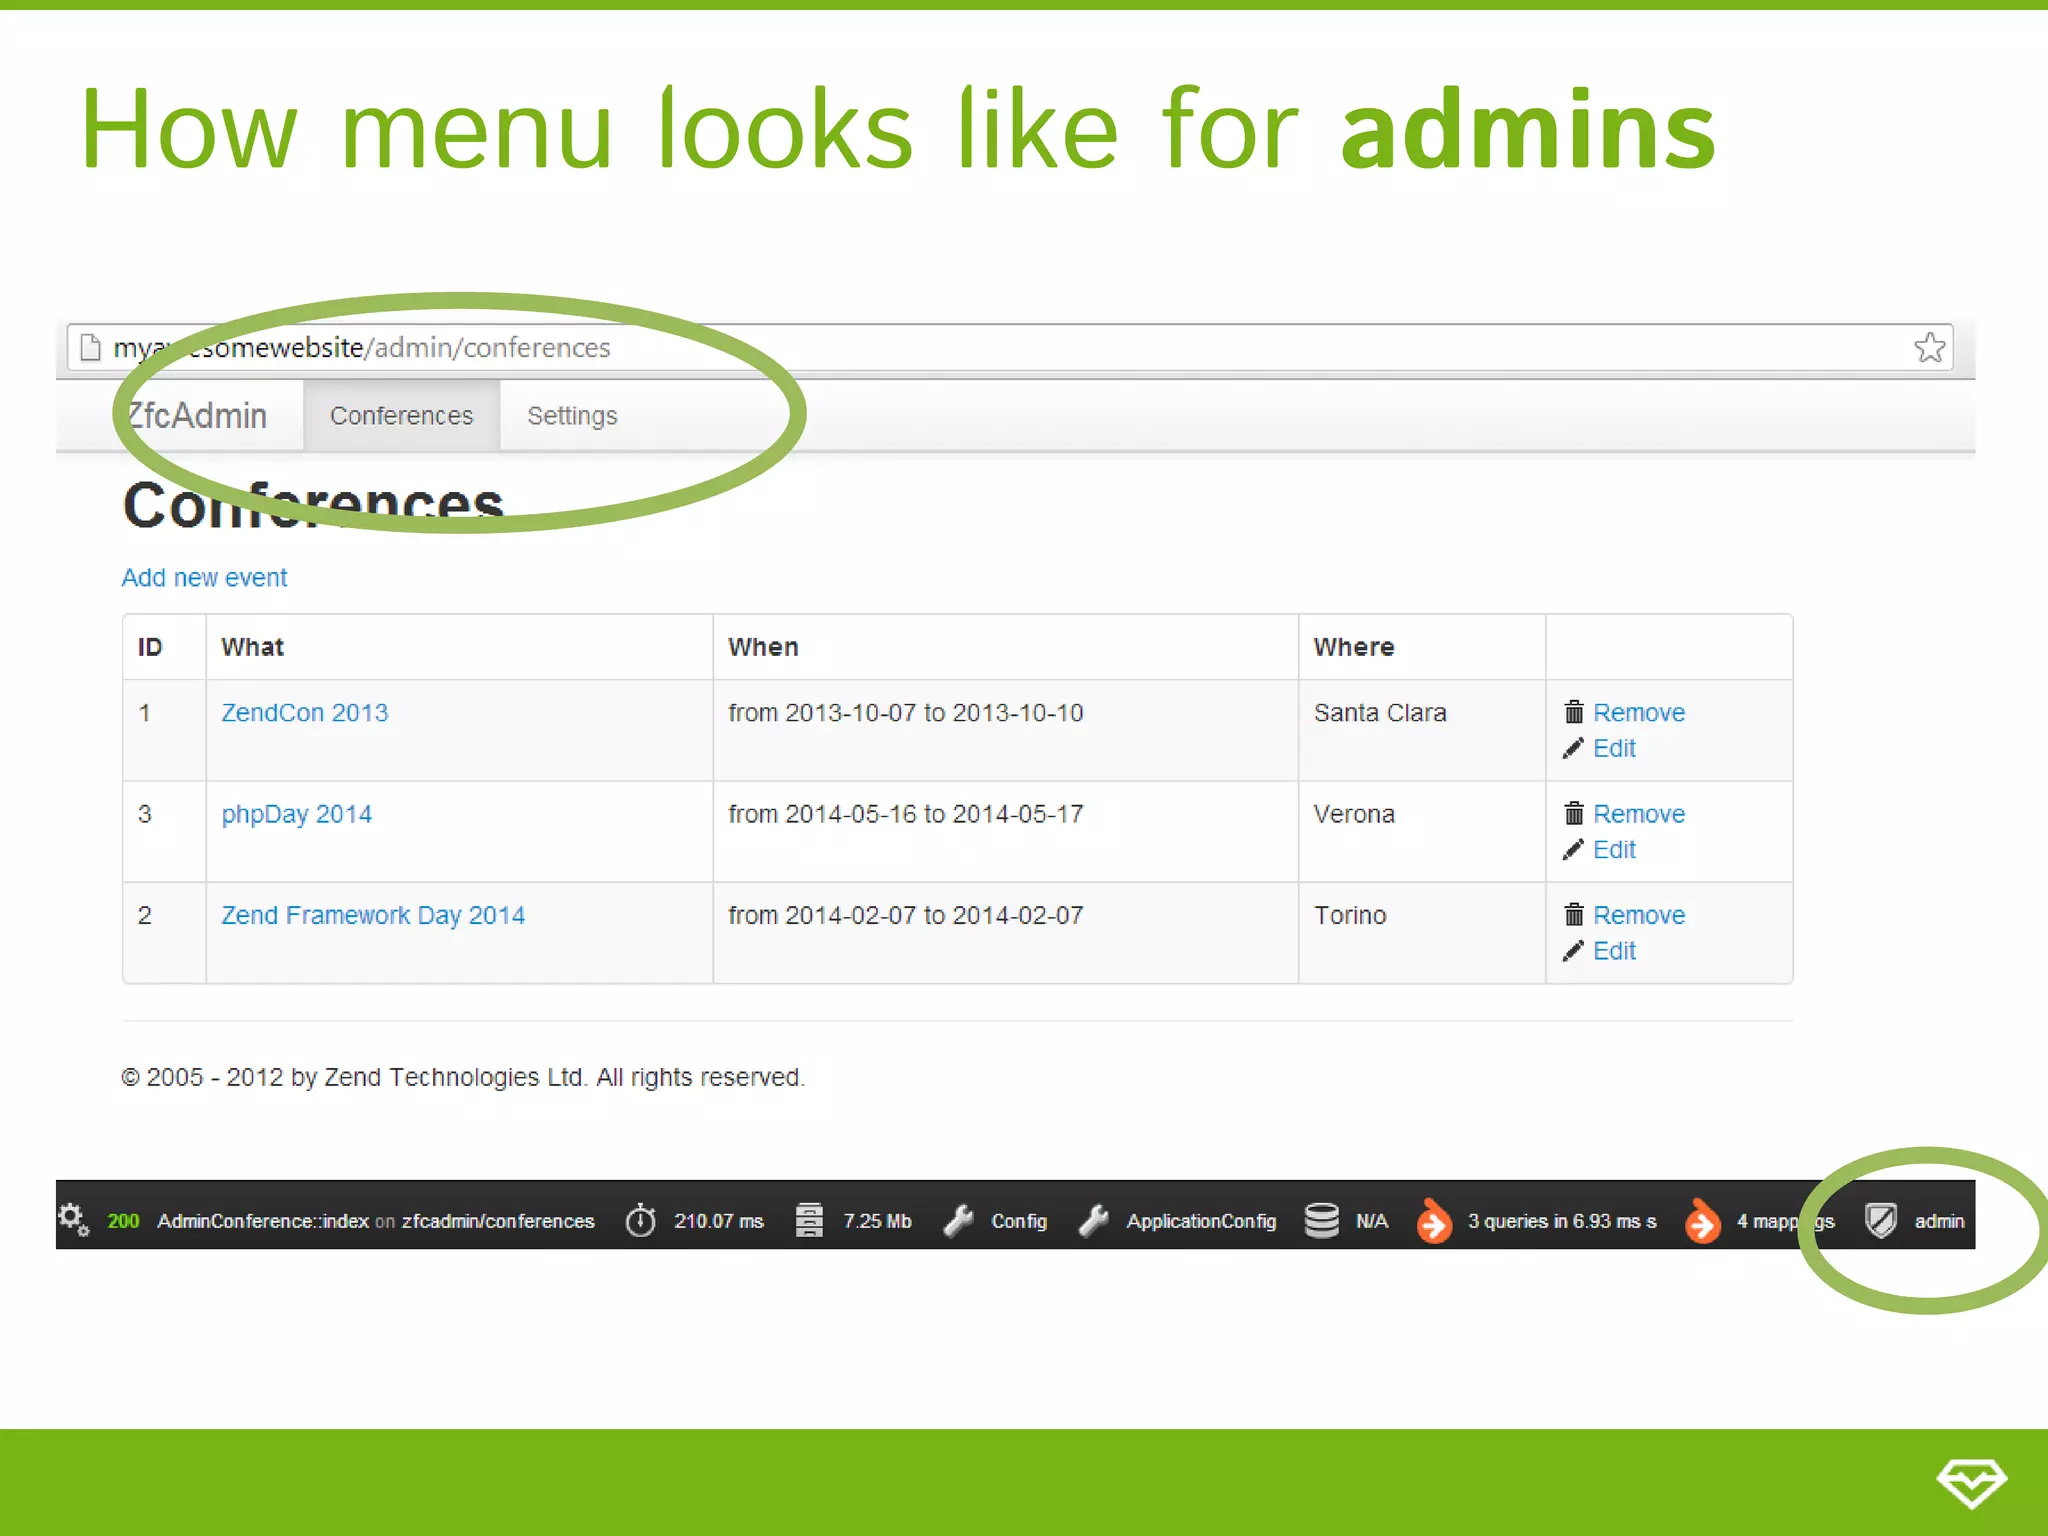The width and height of the screenshot is (2048, 1536).
Task: Click the 7.25 Mb memory entry
Action: [877, 1221]
